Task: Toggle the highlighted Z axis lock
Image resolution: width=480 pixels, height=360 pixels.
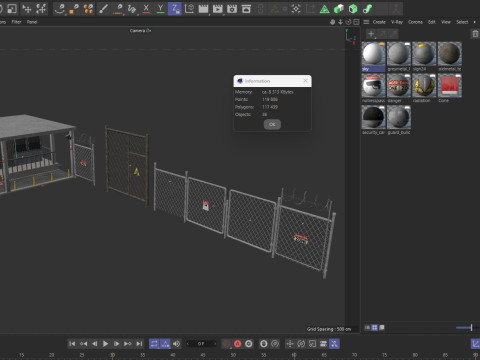Action: click(x=175, y=9)
